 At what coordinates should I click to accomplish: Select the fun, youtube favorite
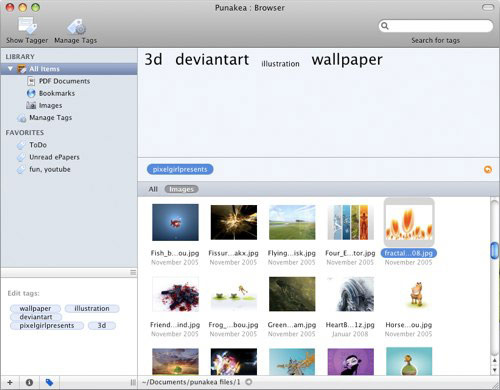[50, 169]
